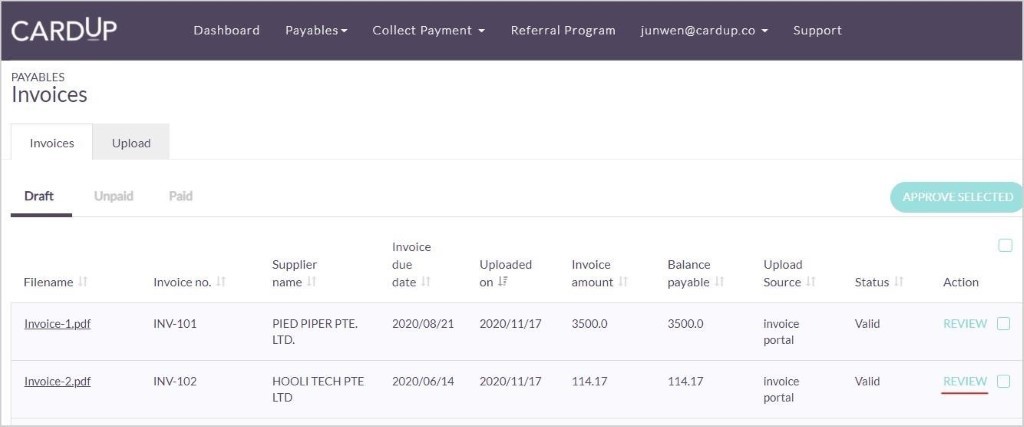Check the box for INV-102 row
The width and height of the screenshot is (1024, 427).
(x=1003, y=381)
